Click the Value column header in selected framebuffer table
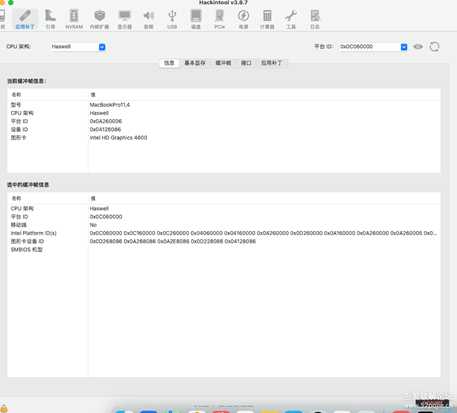 click(x=93, y=198)
